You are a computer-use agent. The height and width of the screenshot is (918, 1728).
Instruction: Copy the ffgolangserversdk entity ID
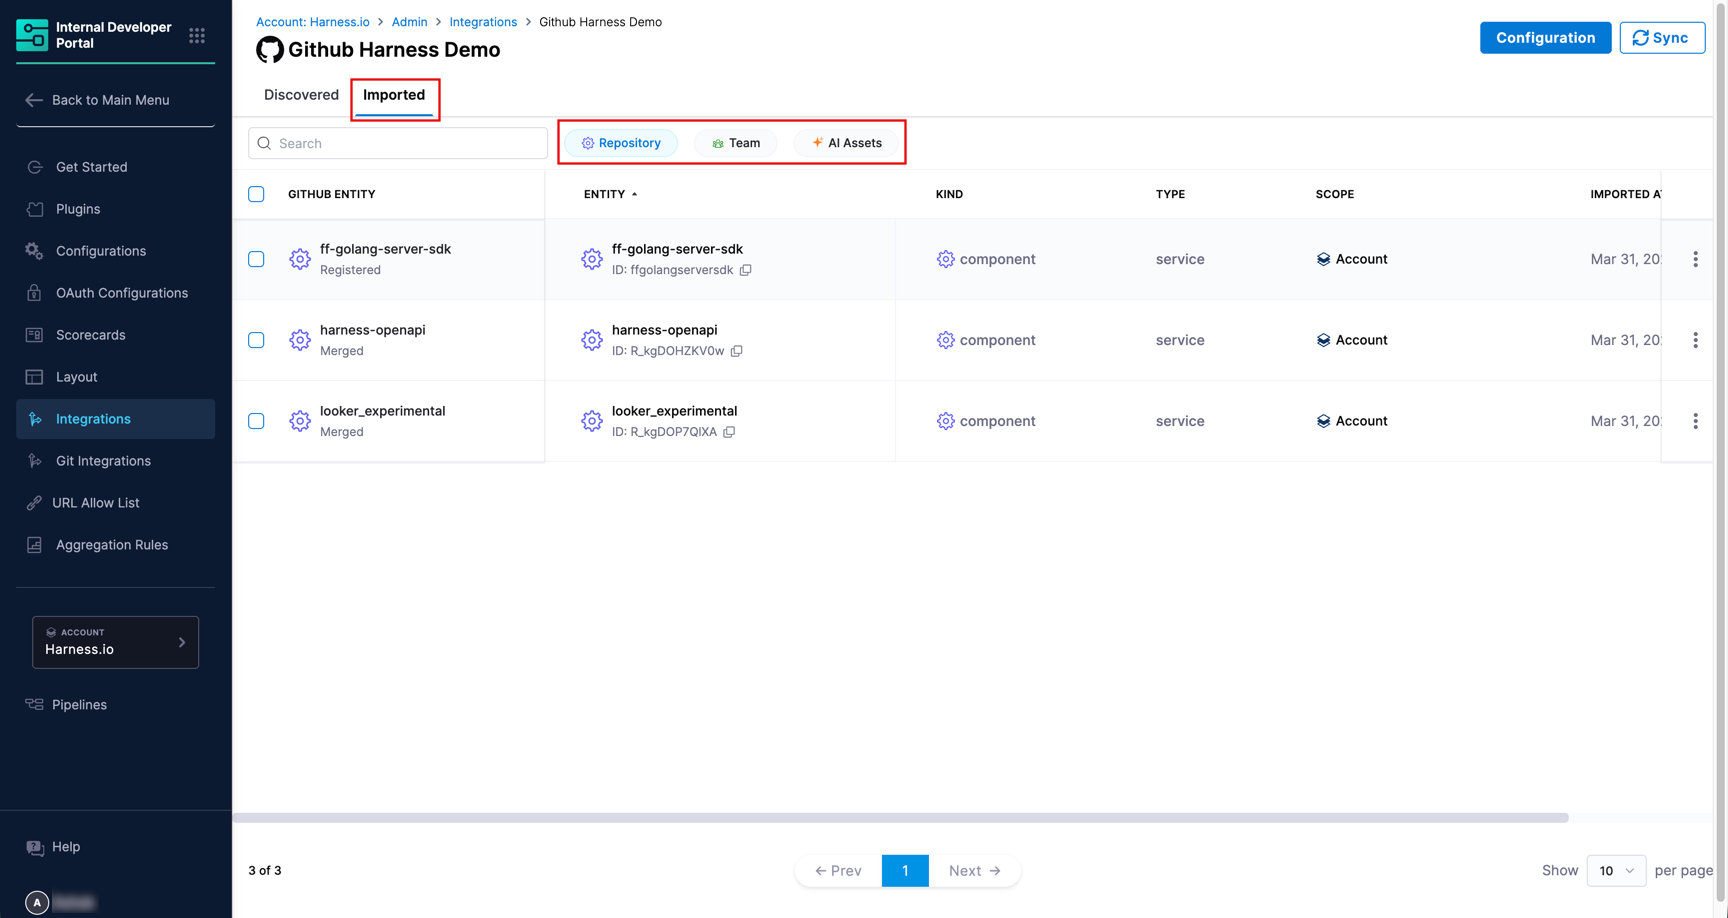[x=746, y=270]
